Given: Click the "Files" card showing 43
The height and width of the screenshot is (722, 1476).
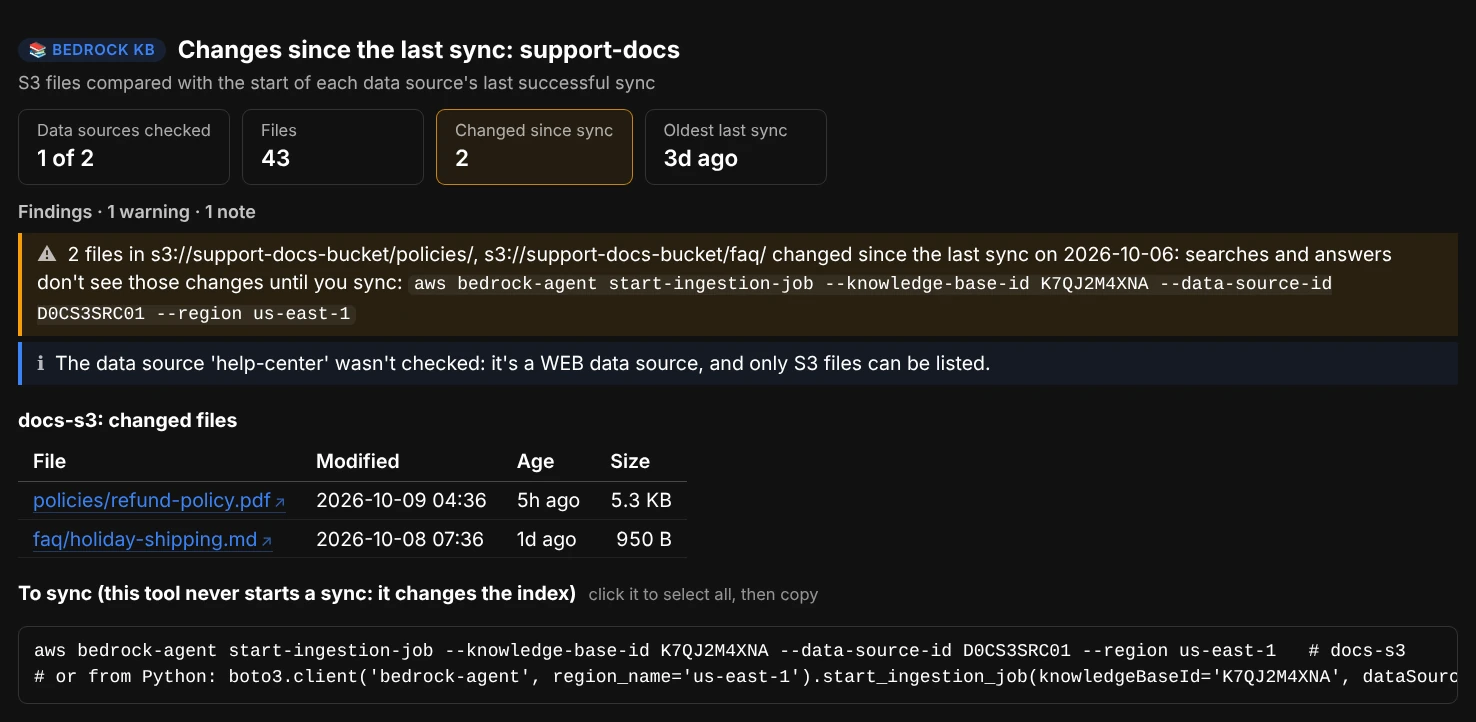Looking at the screenshot, I should click(x=333, y=147).
